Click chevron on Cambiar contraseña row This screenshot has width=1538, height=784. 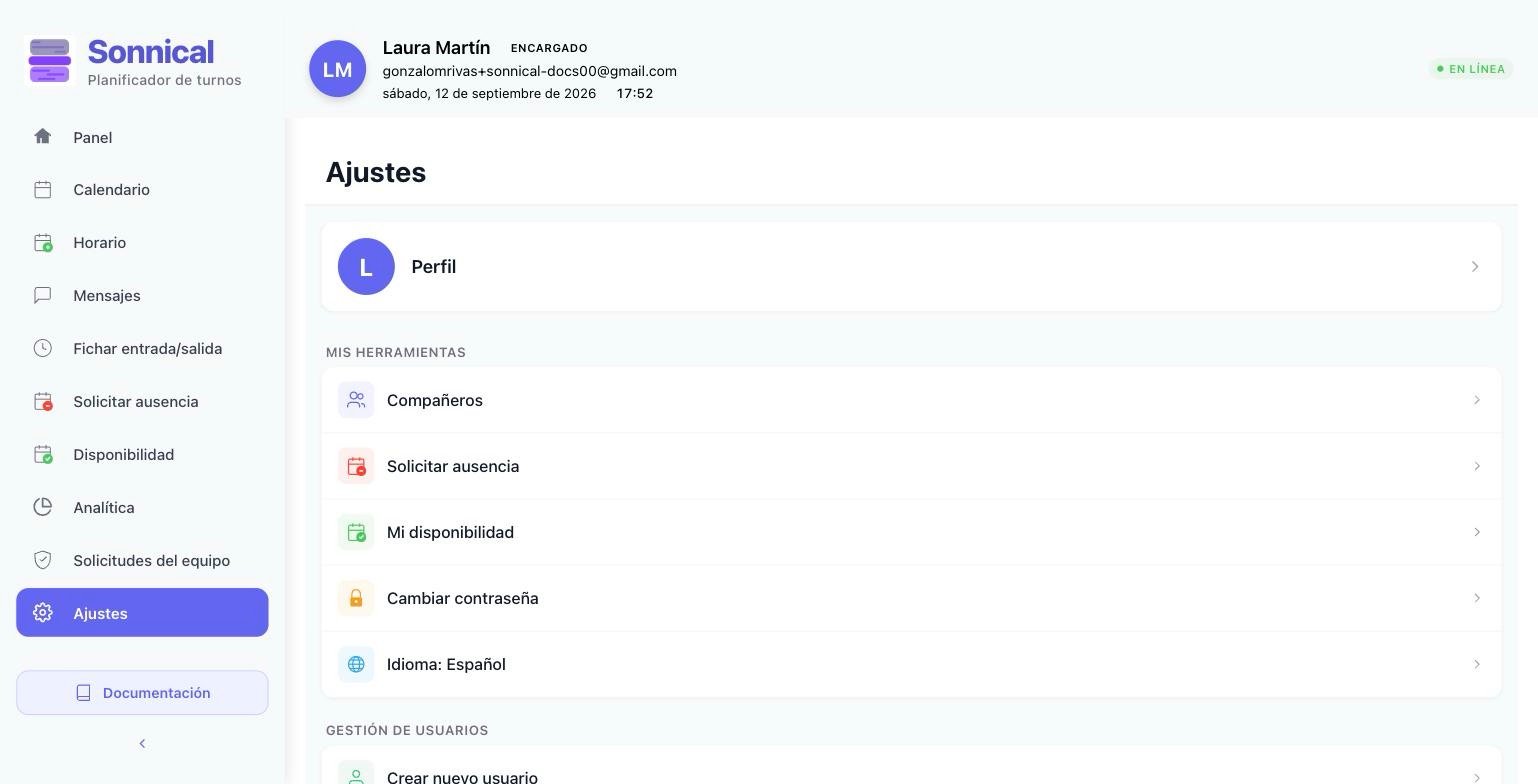(x=1476, y=598)
